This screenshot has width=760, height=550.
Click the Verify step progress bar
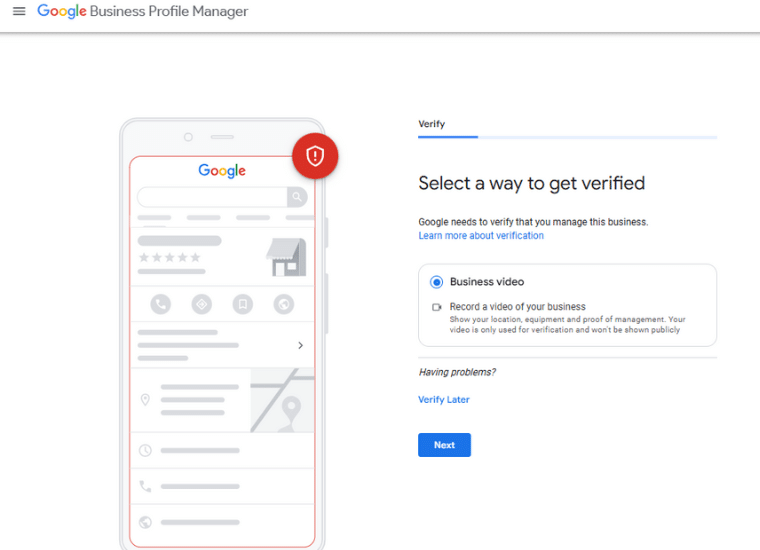[x=568, y=137]
